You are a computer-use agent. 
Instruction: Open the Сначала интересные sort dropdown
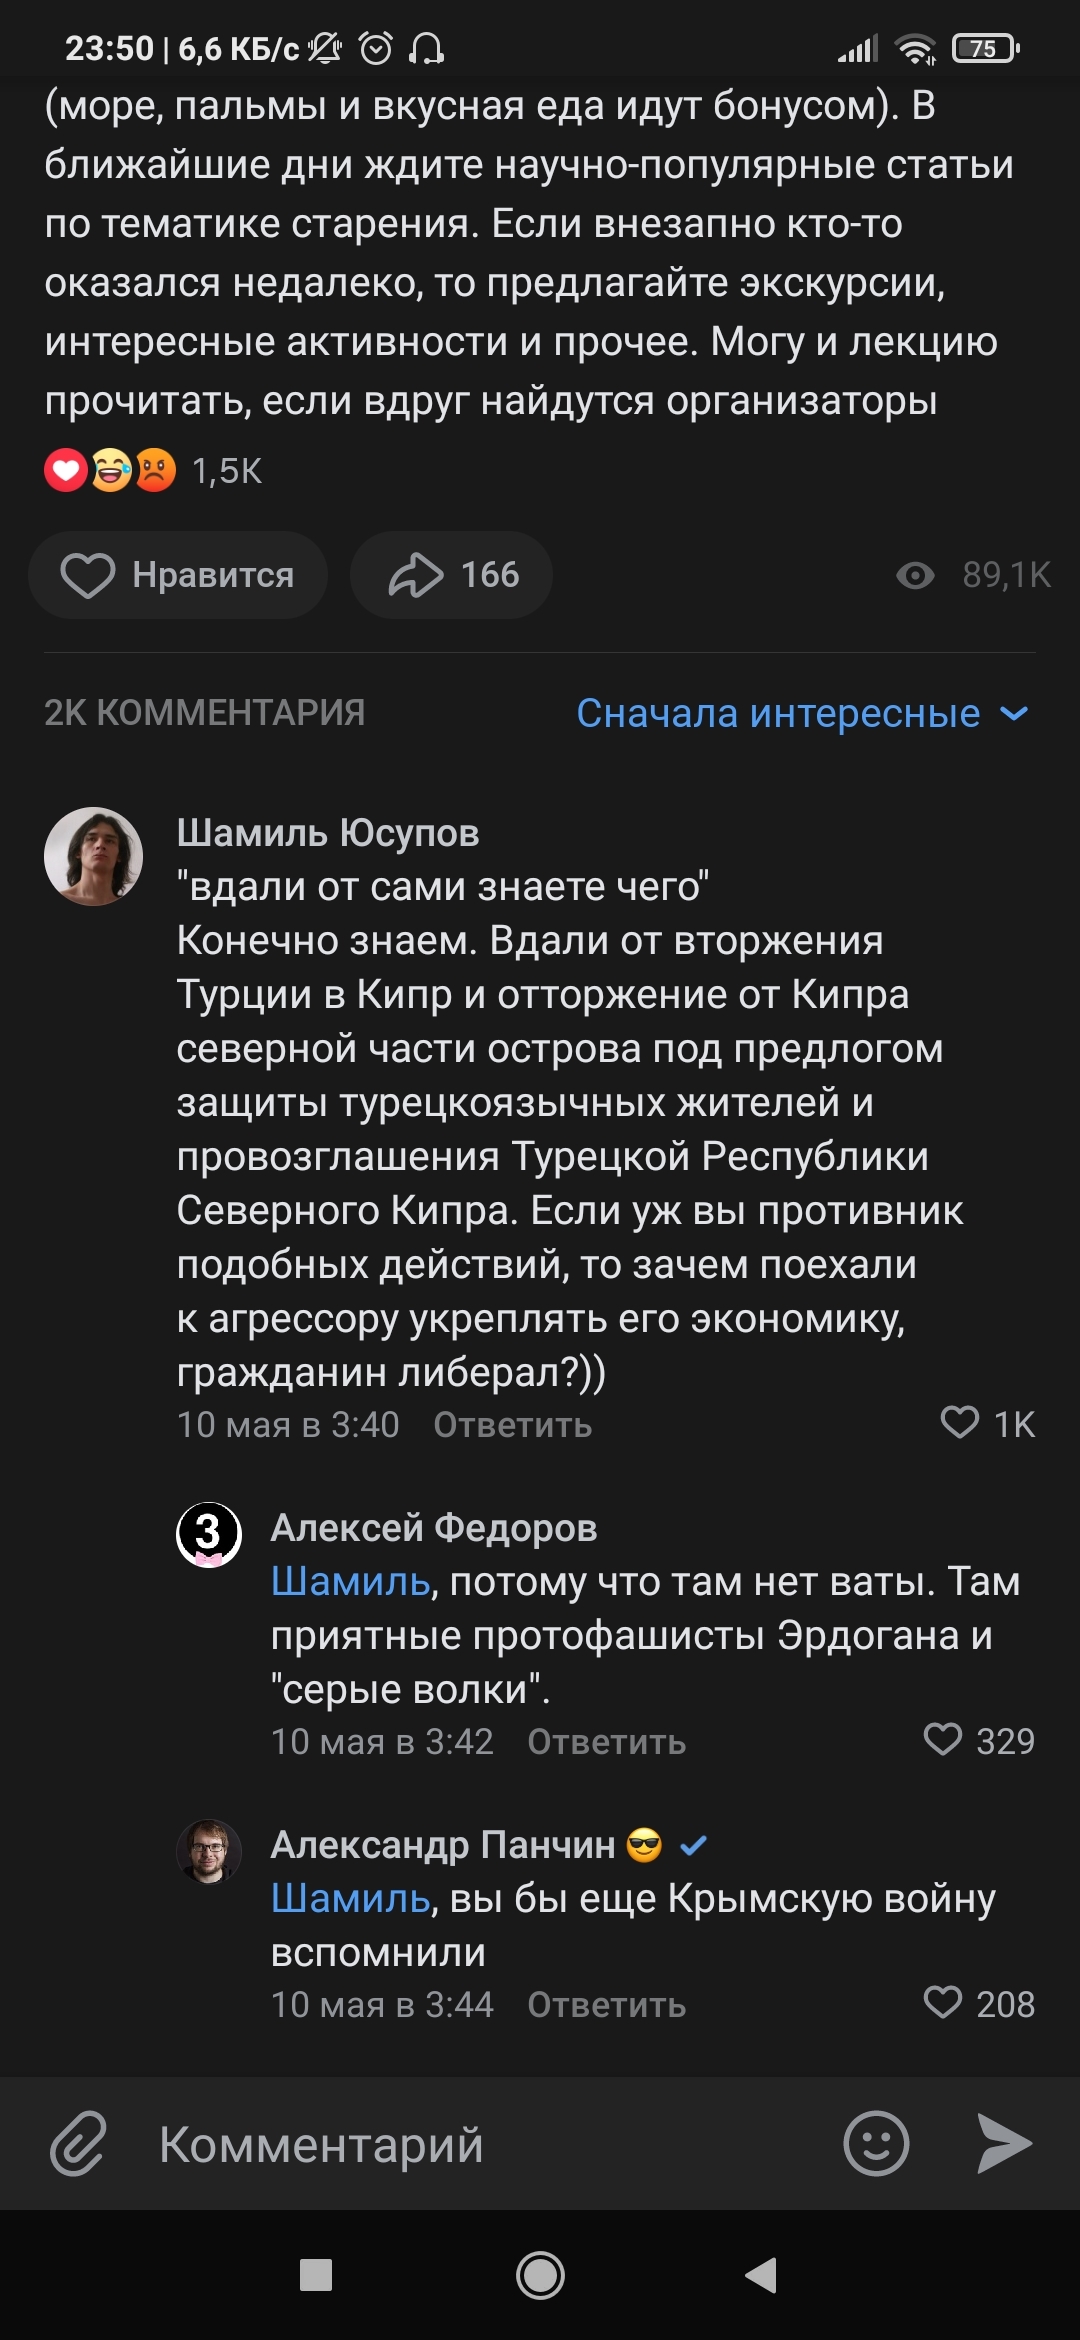[x=802, y=713]
